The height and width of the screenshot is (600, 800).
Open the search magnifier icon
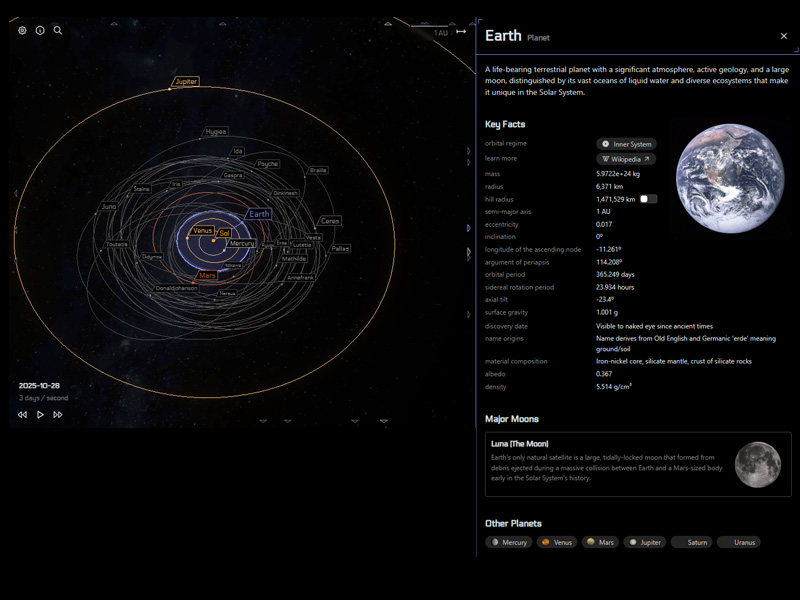[x=56, y=30]
